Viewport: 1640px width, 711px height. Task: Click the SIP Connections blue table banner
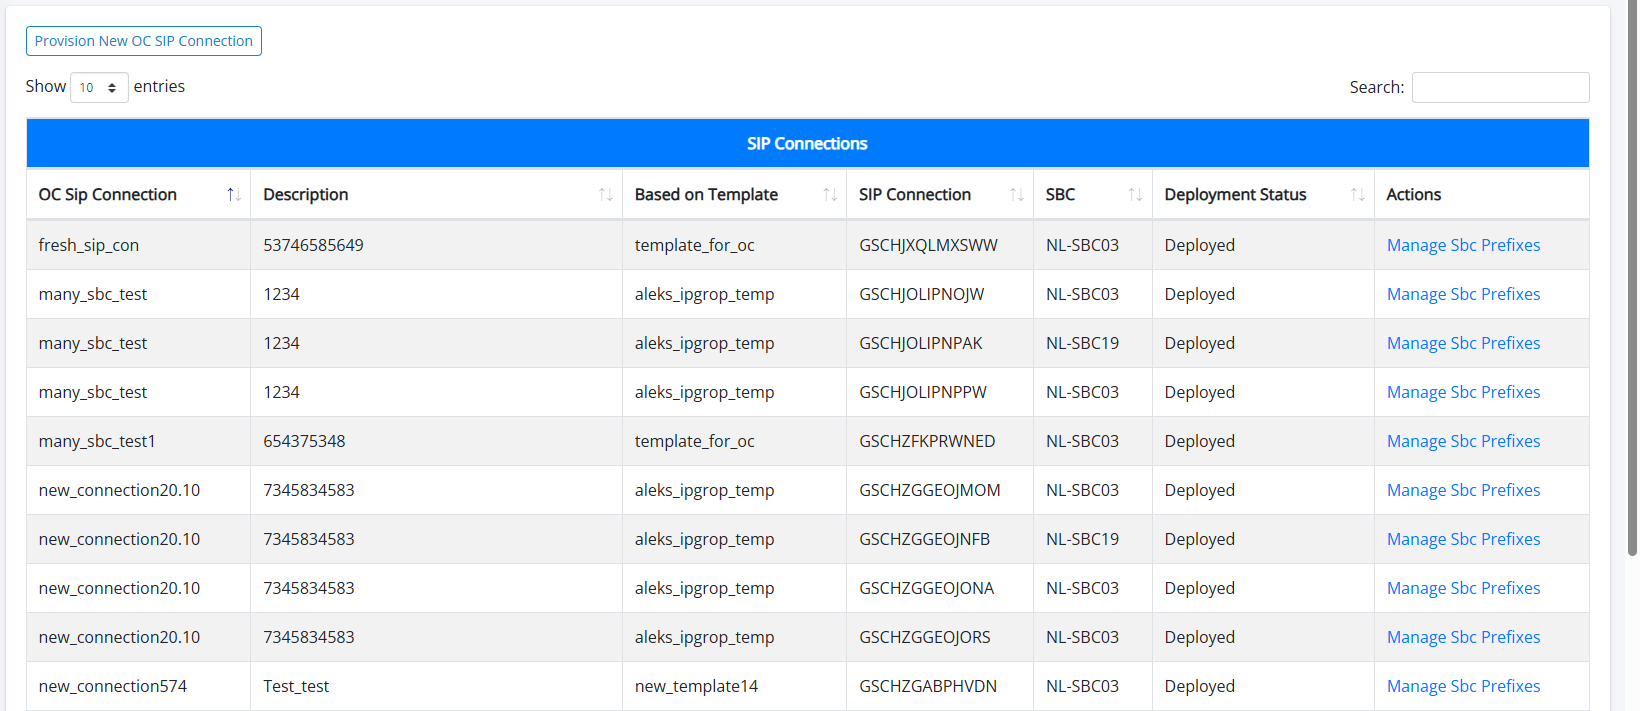pos(807,144)
